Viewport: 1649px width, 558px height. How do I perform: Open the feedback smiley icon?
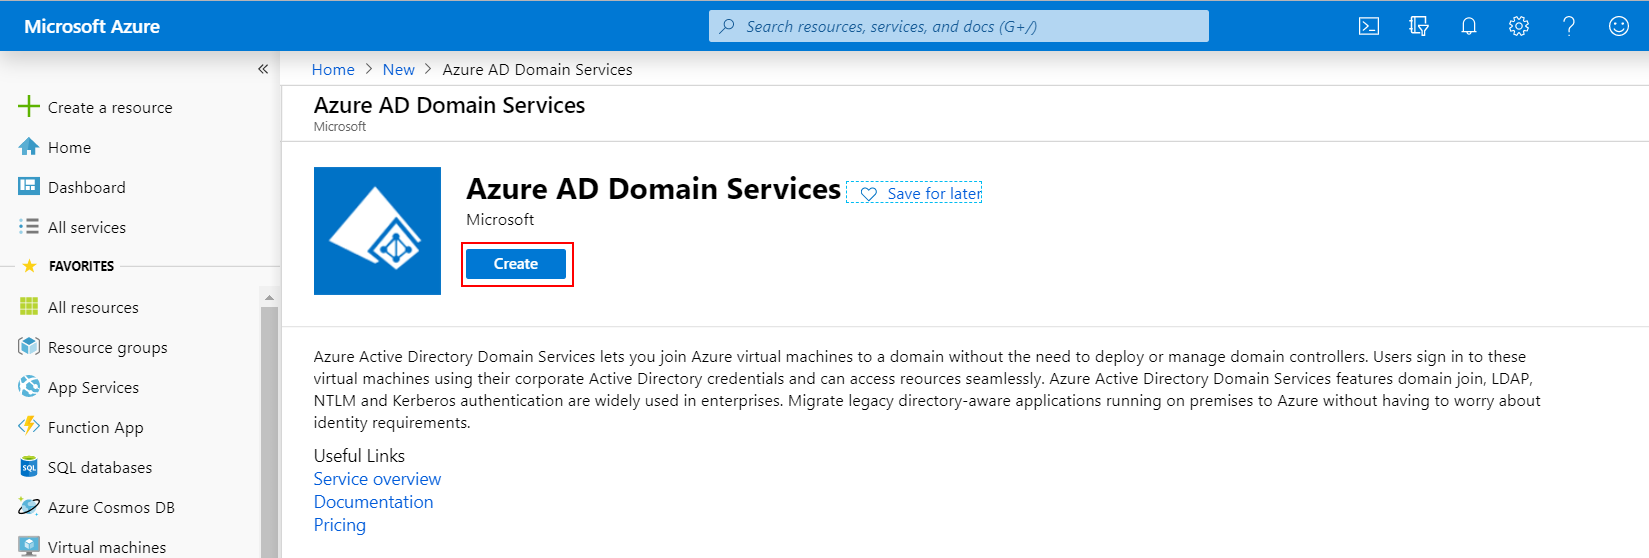(1619, 26)
